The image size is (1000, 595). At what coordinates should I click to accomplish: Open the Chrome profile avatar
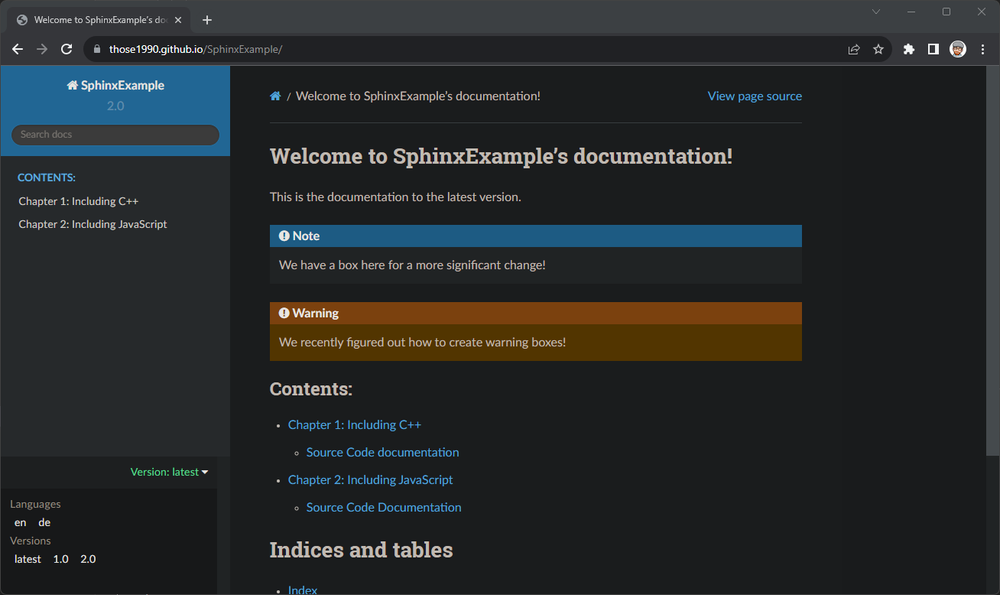[x=958, y=49]
